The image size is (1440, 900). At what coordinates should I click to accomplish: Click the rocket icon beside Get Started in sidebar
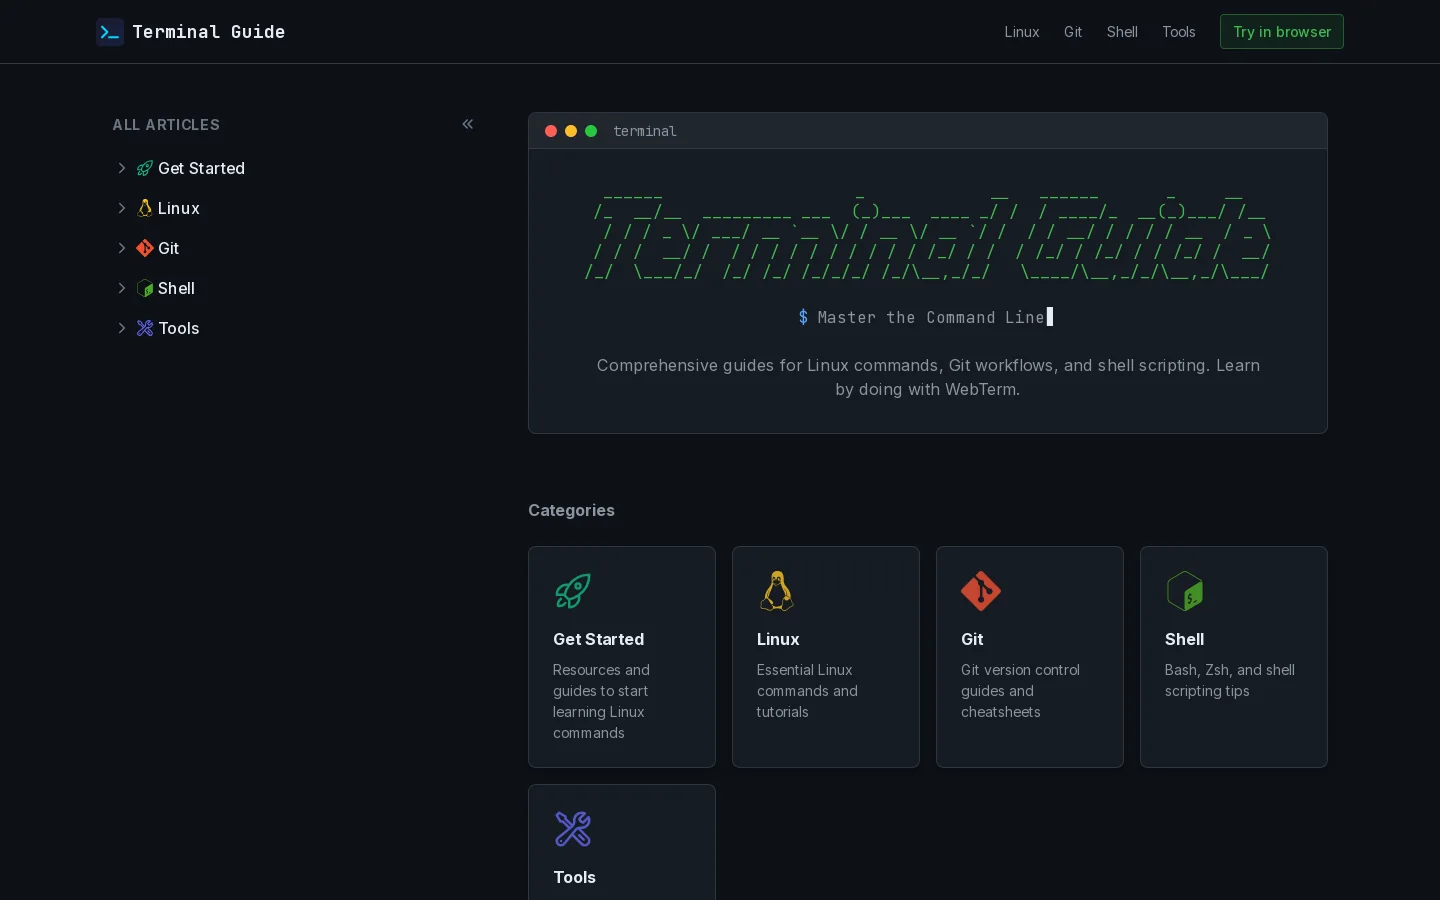[x=145, y=168]
